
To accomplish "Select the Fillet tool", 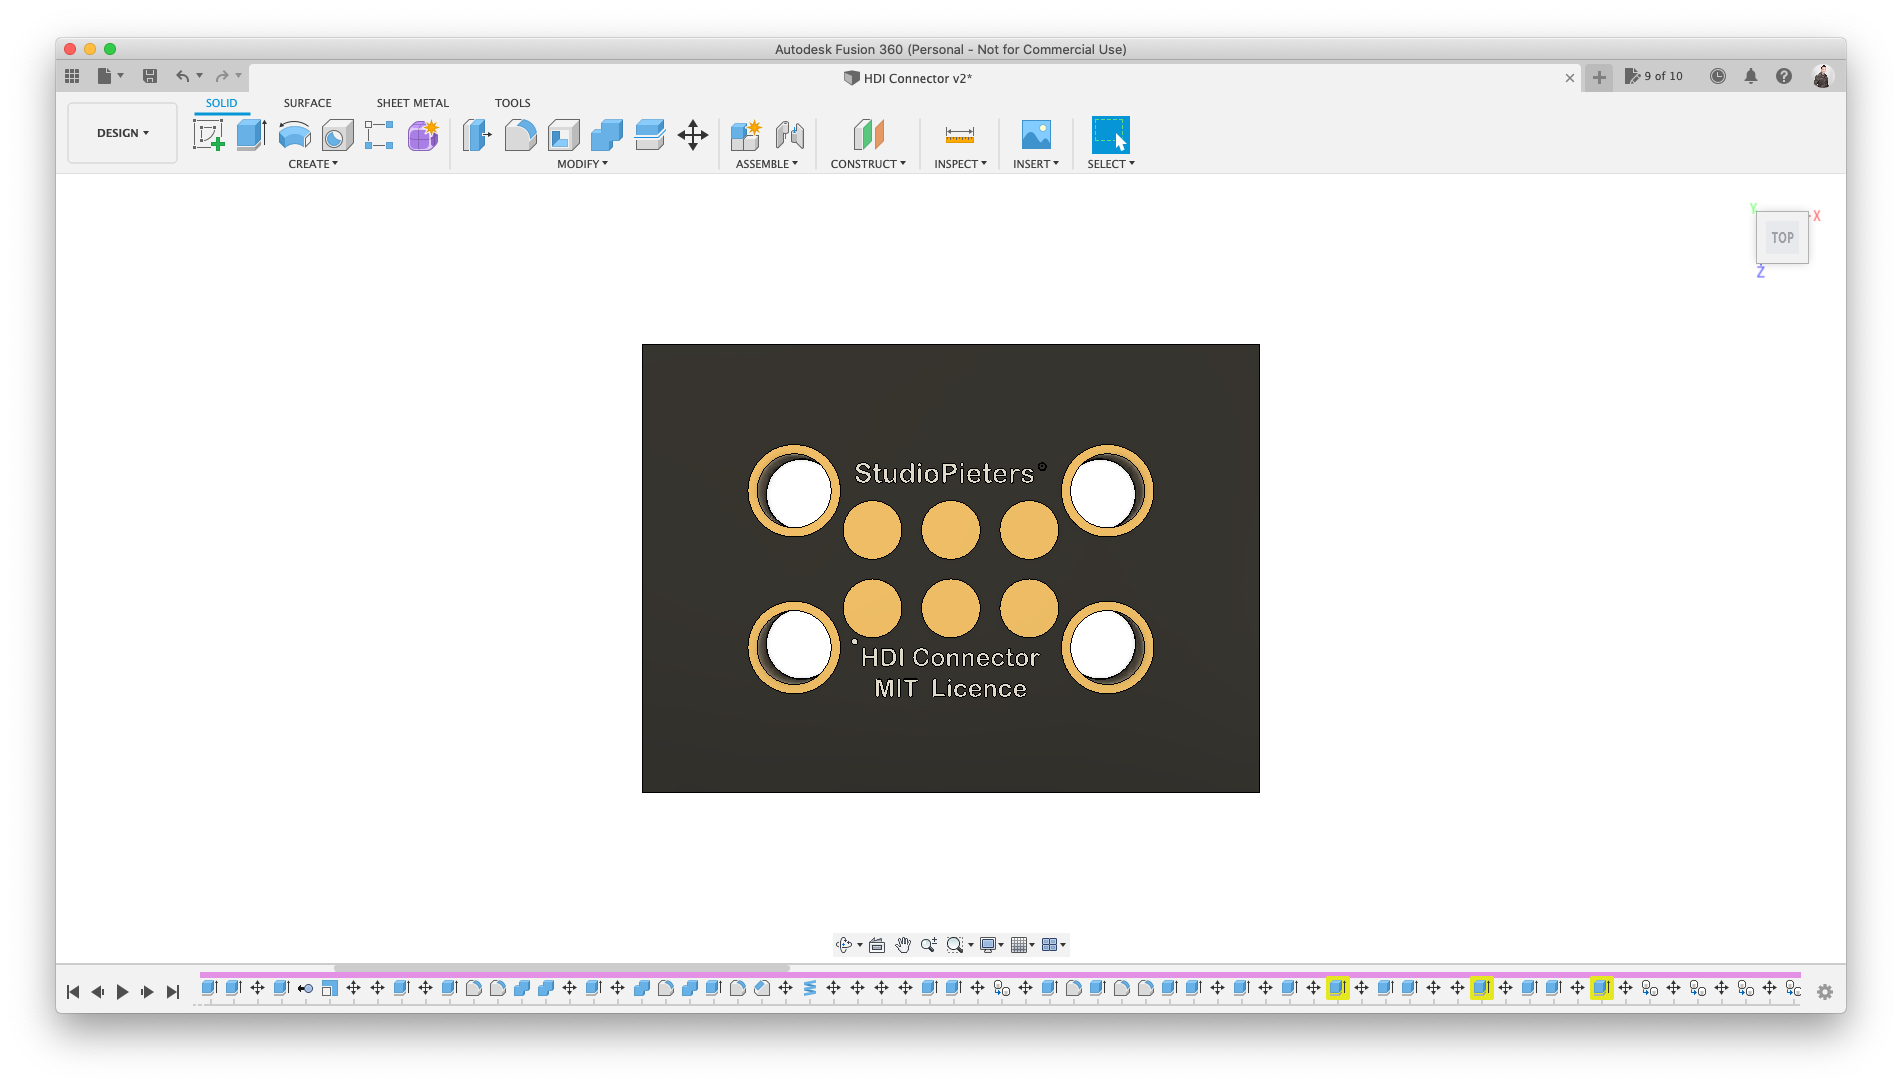I will click(x=520, y=135).
